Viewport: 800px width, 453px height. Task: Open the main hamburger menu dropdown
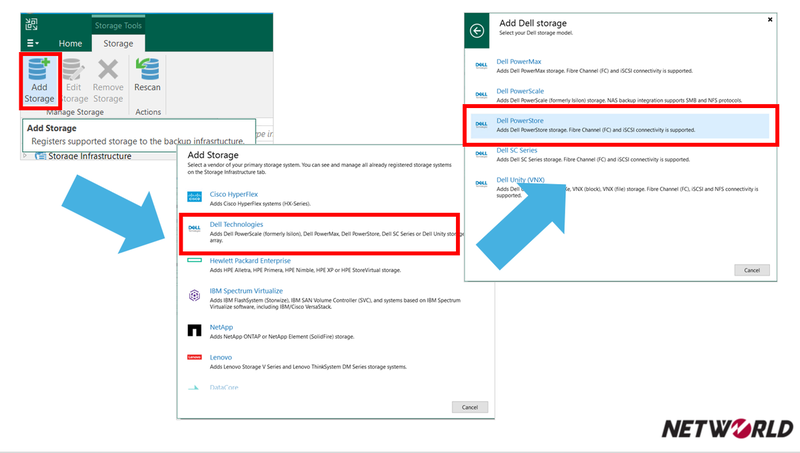click(x=33, y=43)
